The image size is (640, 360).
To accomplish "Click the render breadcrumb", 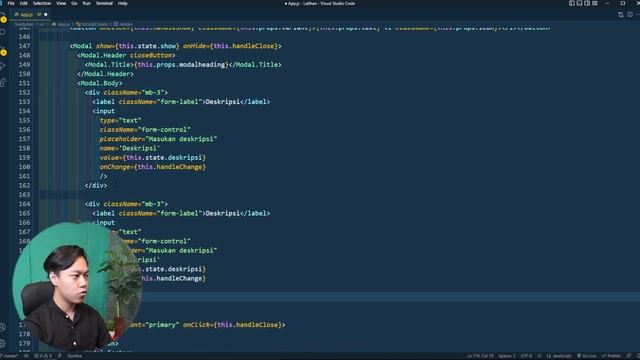I will click(123, 24).
